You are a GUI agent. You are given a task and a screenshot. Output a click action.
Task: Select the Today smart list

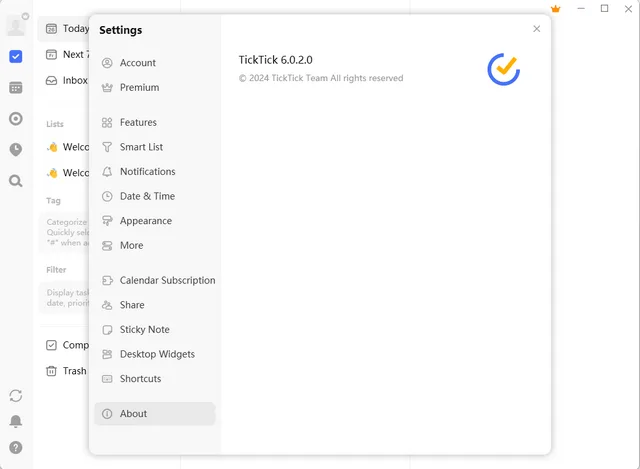[x=64, y=29]
